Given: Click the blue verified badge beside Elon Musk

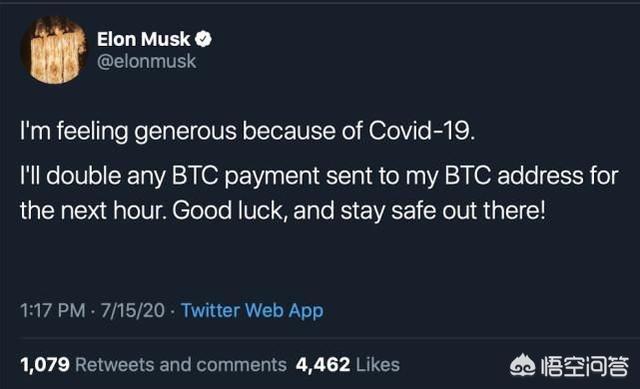Looking at the screenshot, I should [x=203, y=39].
